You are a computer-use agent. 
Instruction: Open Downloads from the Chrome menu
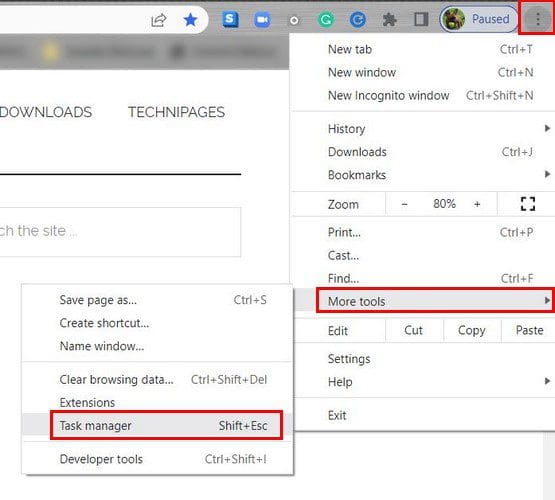pos(423,152)
